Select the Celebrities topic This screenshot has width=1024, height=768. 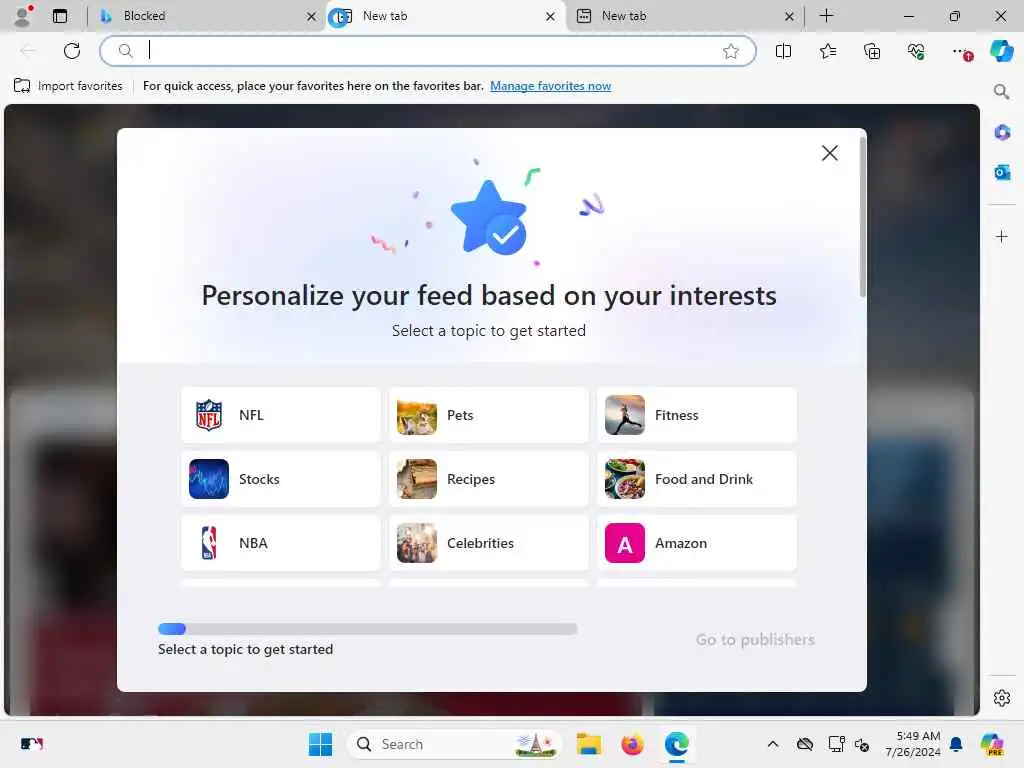[x=488, y=543]
